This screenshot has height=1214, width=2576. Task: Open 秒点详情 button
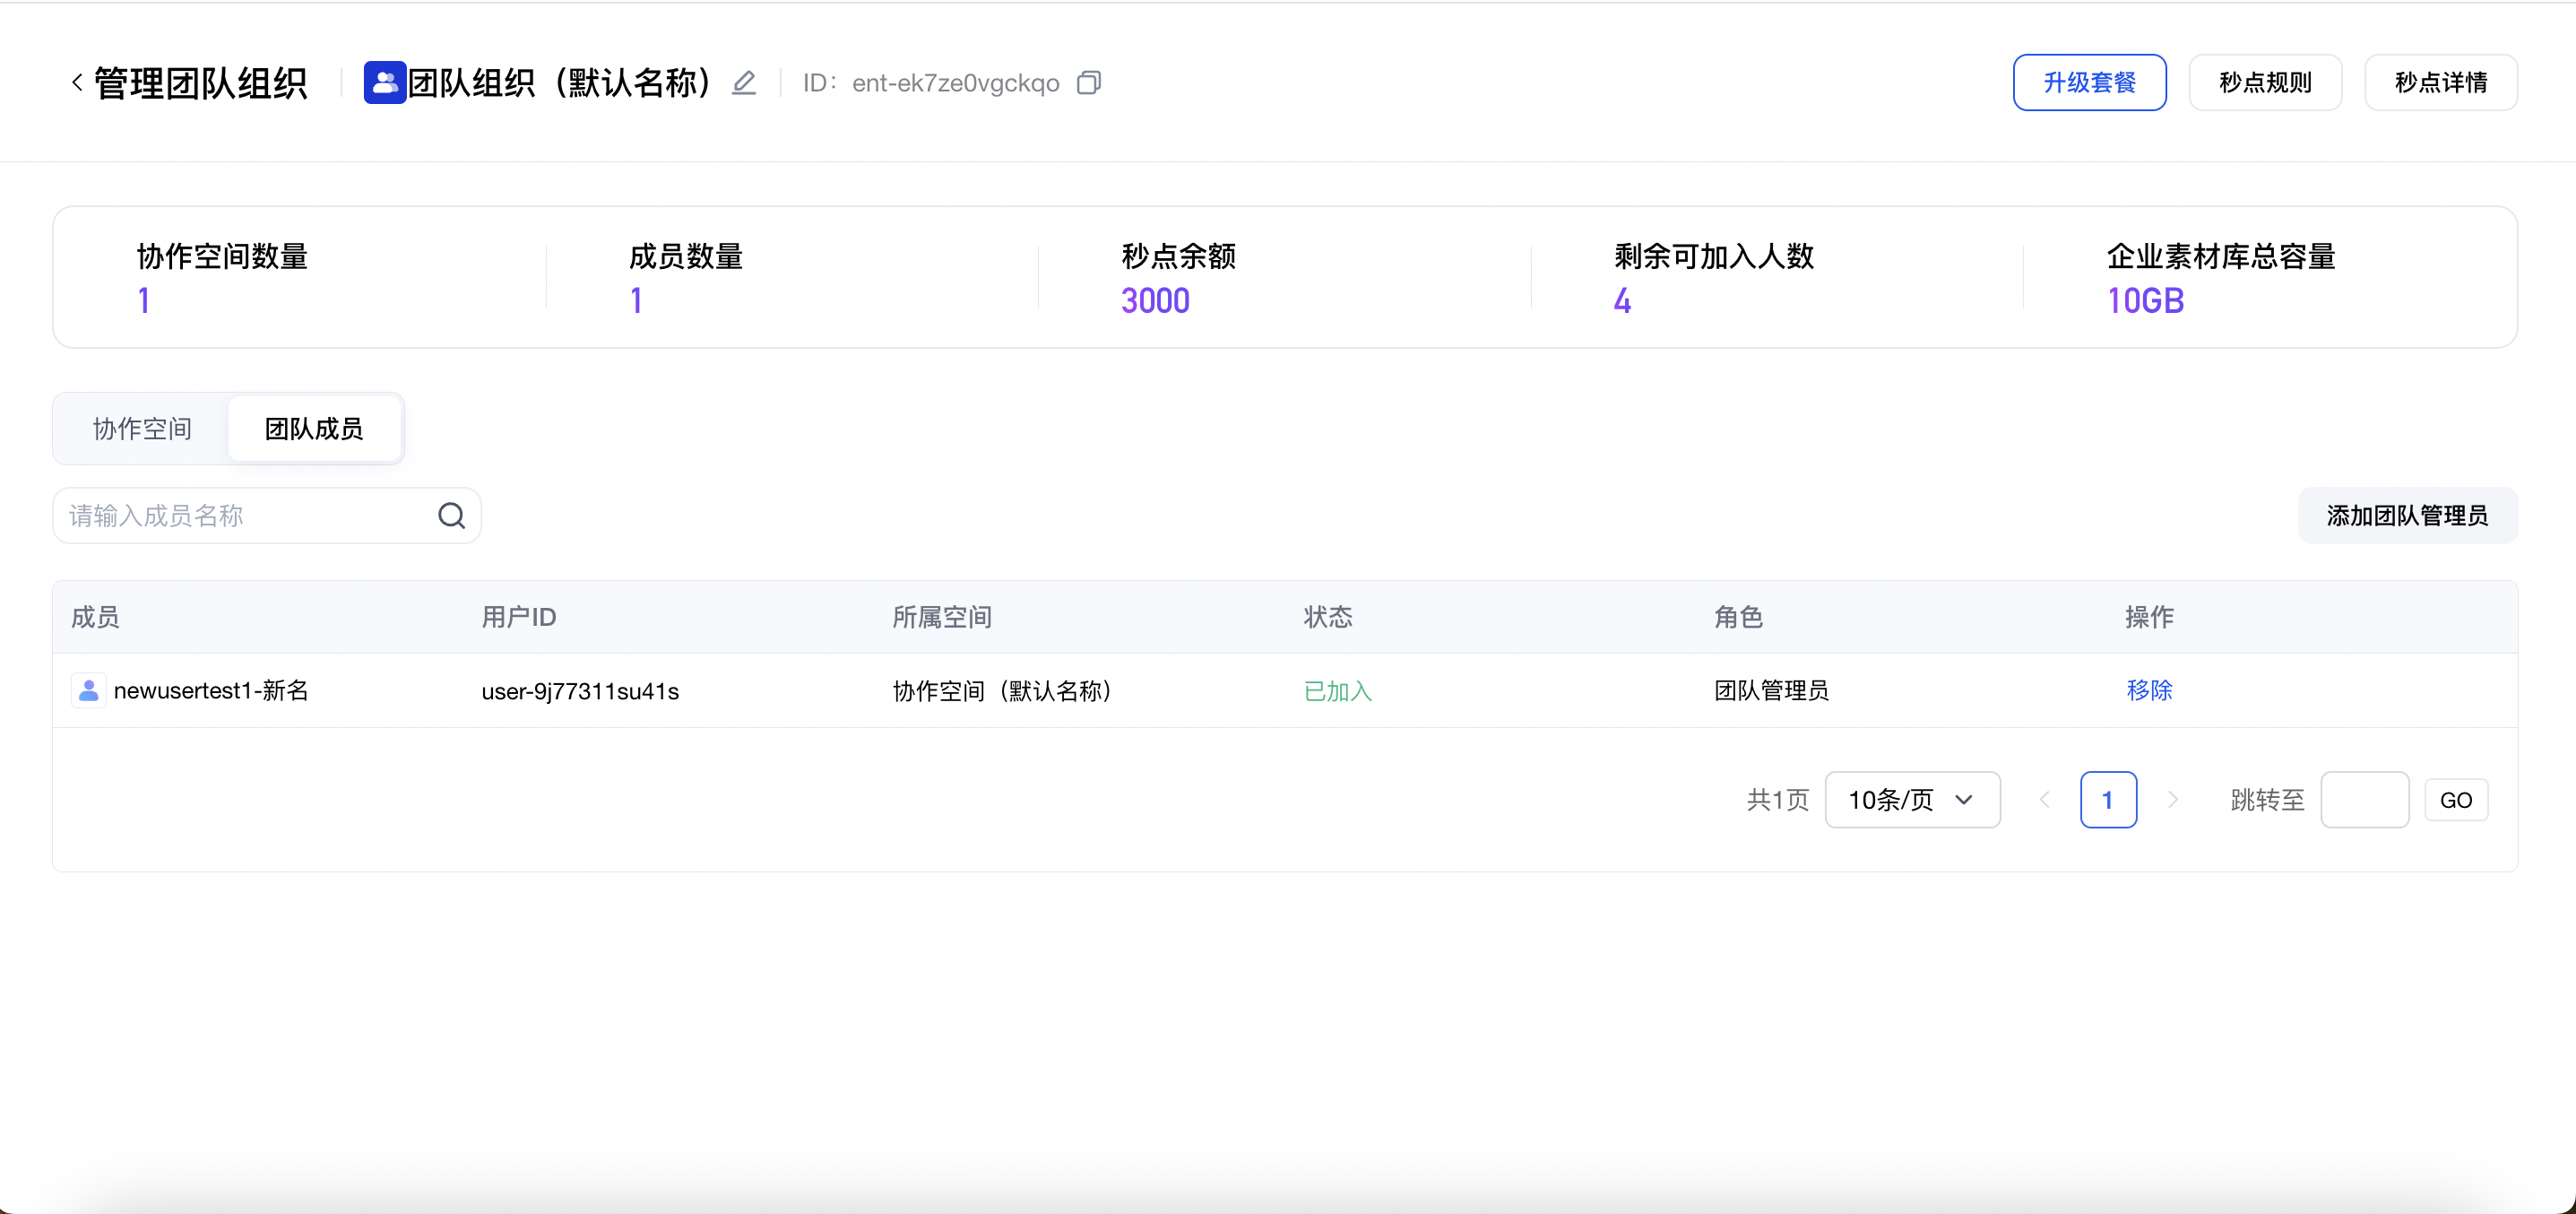click(2440, 82)
